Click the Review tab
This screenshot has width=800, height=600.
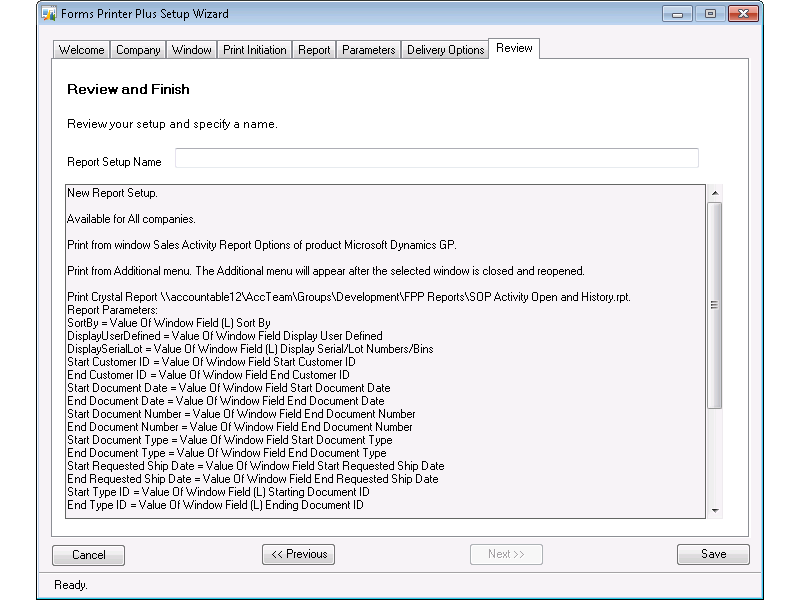514,48
